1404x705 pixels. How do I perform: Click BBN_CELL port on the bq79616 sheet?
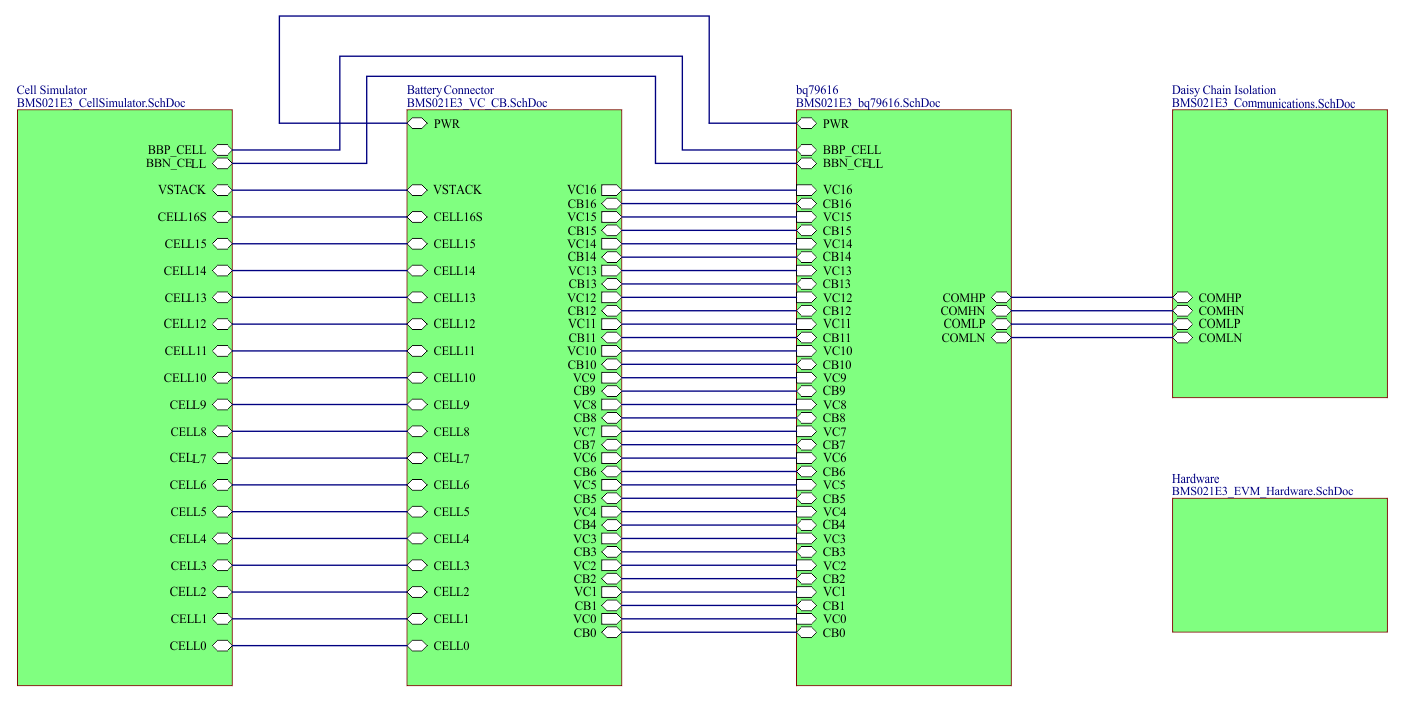click(x=806, y=163)
